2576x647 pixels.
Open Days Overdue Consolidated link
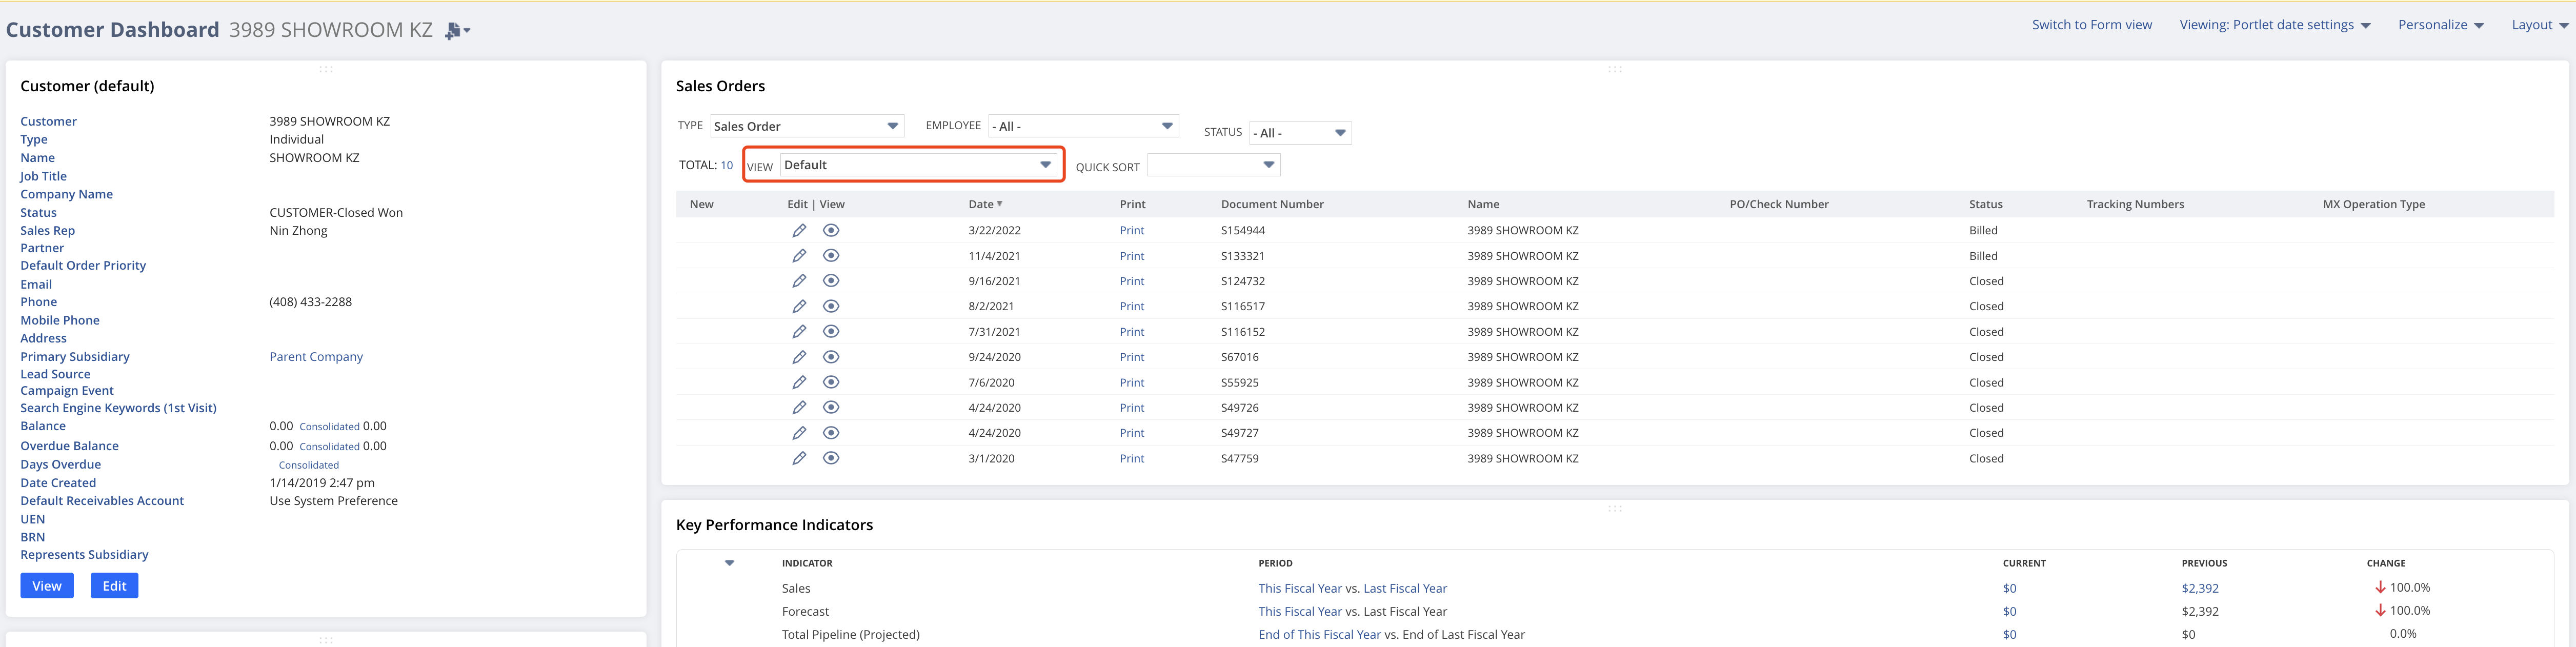(x=309, y=465)
